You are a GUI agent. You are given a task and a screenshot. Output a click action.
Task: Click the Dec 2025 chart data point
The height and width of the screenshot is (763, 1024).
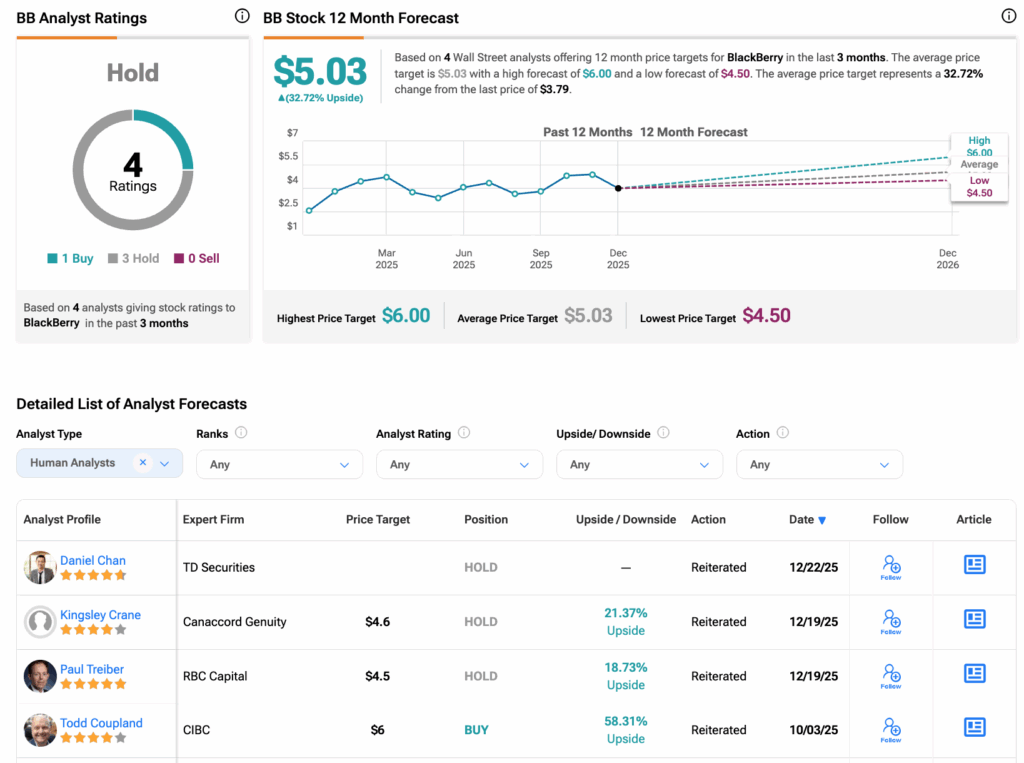point(618,188)
